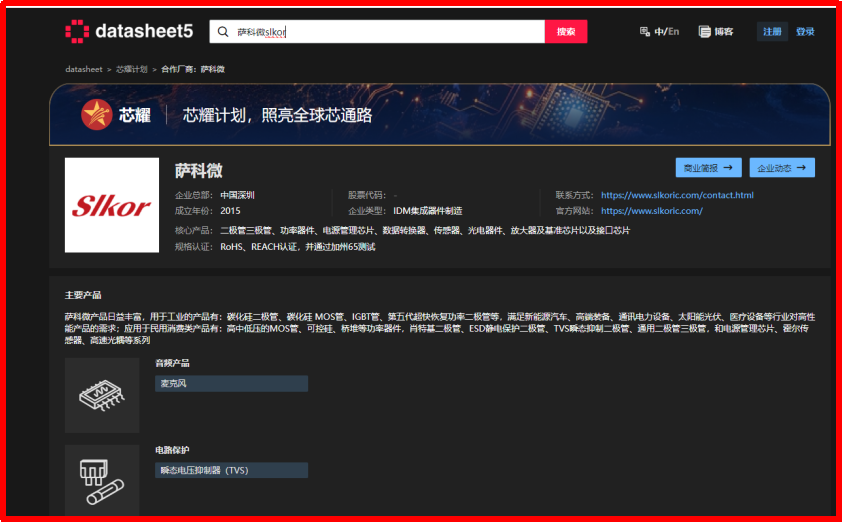
Task: Select the 瞬态电压抑制器 (TVS) category tag
Action: click(x=232, y=470)
